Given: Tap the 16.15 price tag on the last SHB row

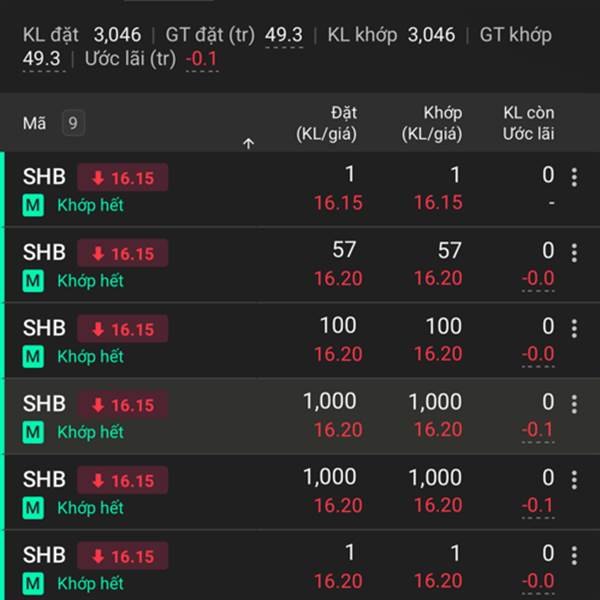Looking at the screenshot, I should 122,556.
